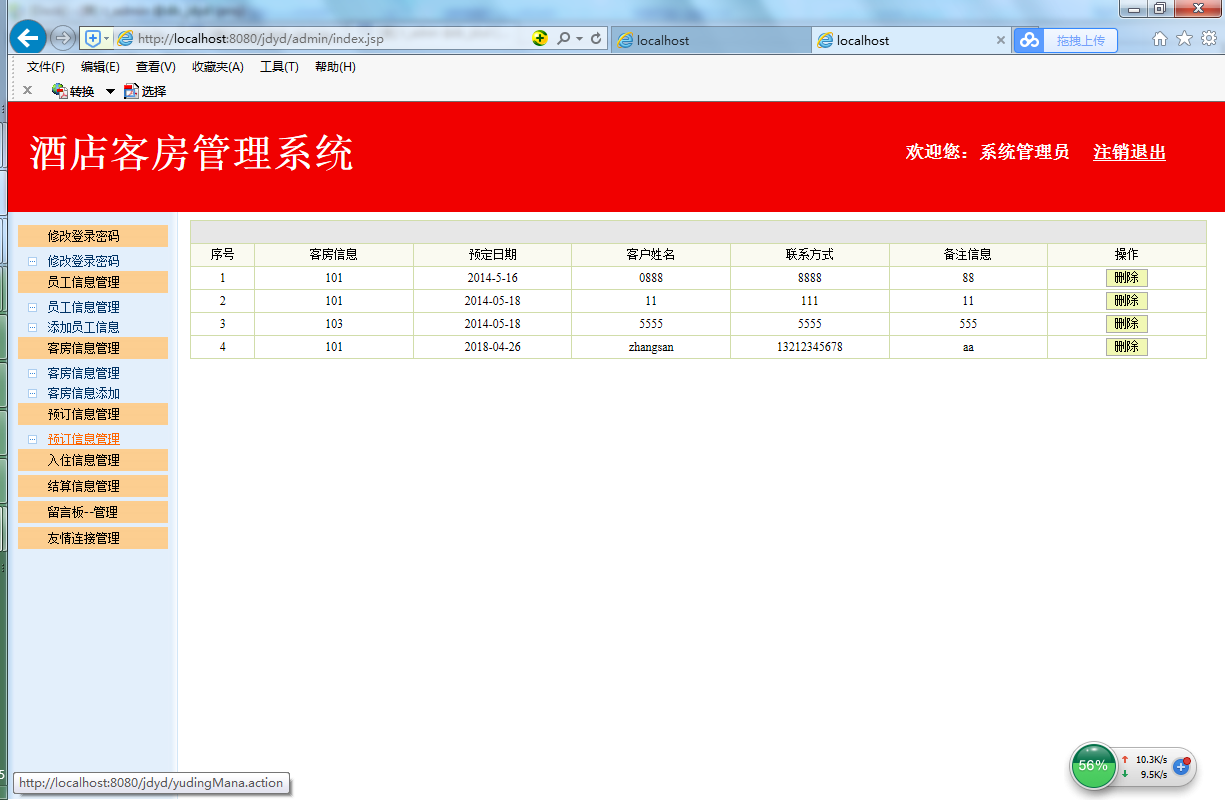Open 添加员工信息 link in sidebar
This screenshot has width=1225, height=800.
(x=83, y=327)
